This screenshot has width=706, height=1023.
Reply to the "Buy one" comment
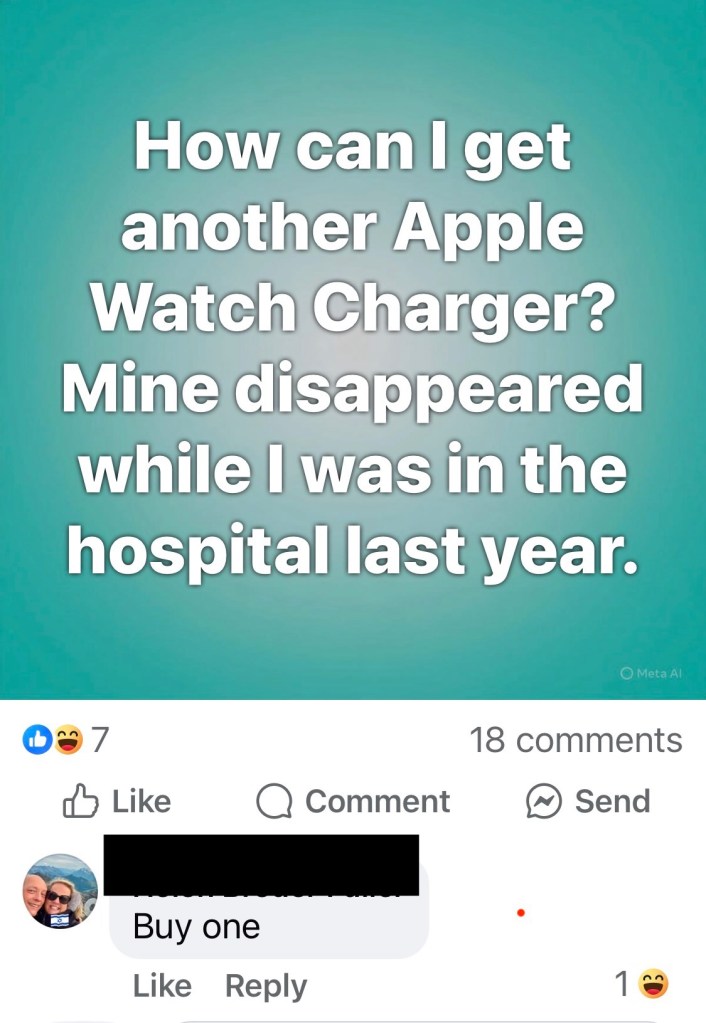coord(266,986)
